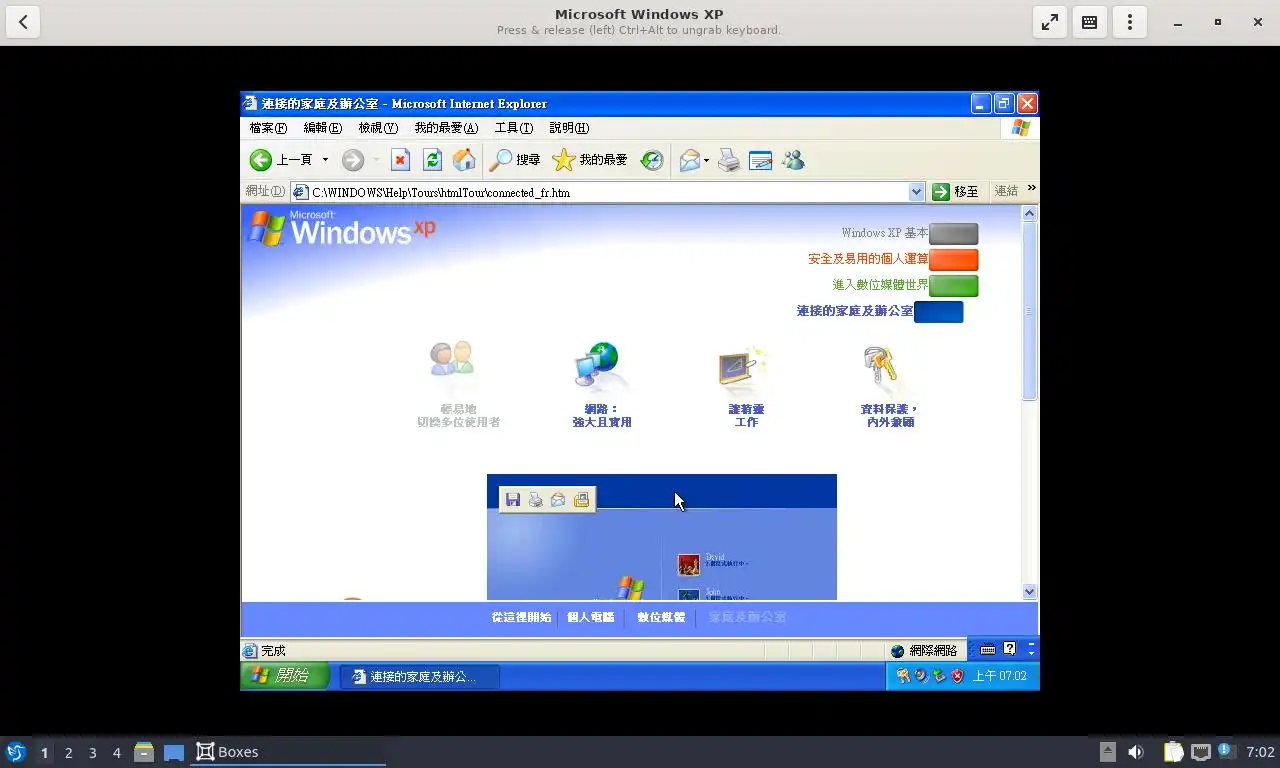Open the 檢視(V) menu
This screenshot has height=768, width=1280.
coord(378,128)
